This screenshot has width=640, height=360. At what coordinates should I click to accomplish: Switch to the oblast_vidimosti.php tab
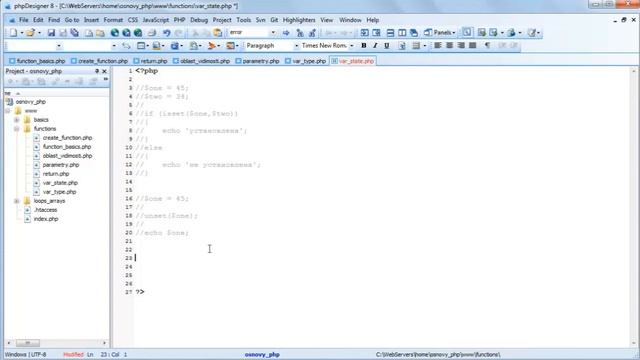pyautogui.click(x=202, y=61)
